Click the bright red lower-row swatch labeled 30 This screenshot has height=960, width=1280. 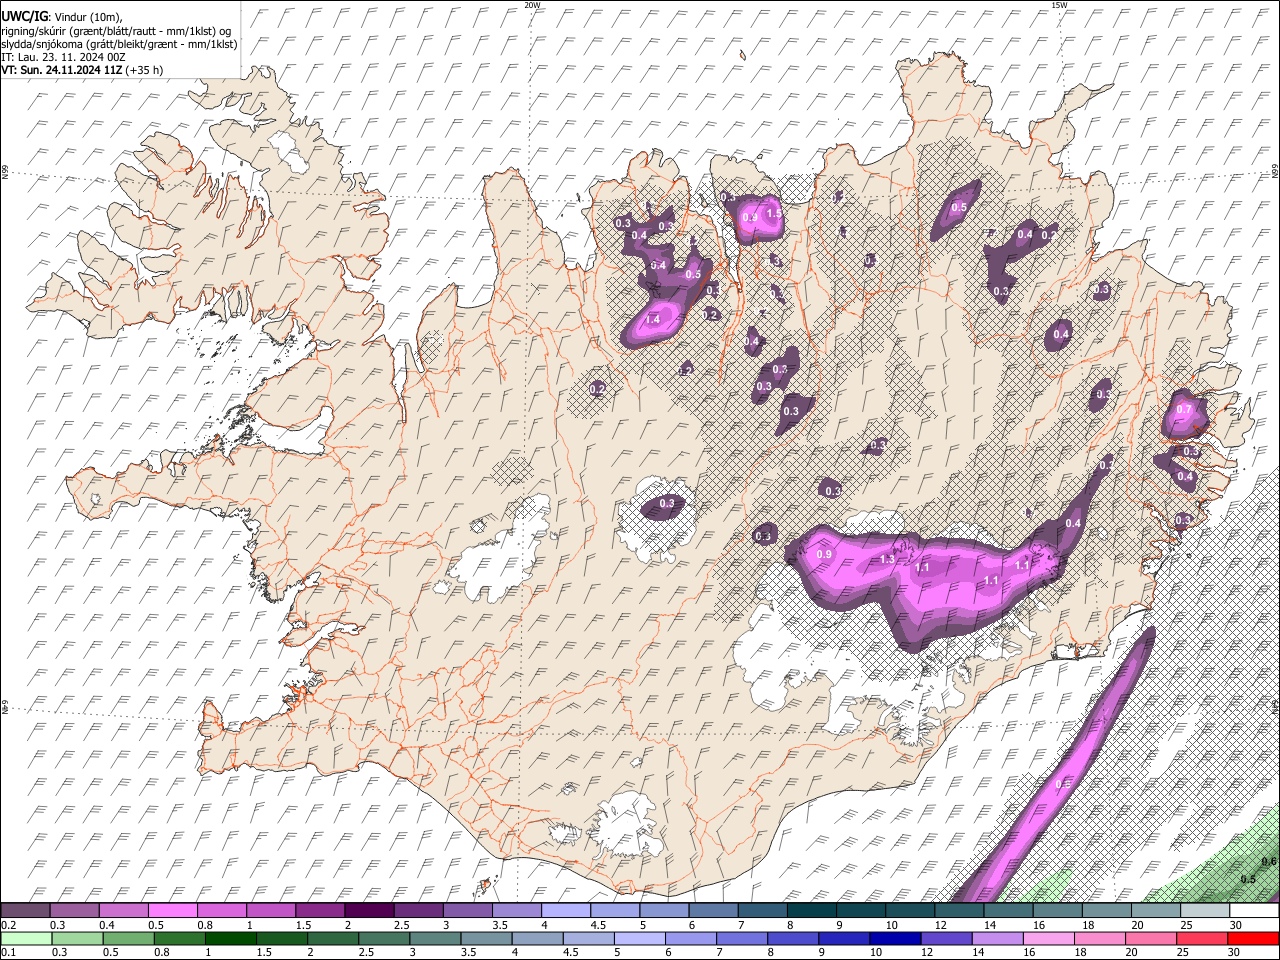(x=1252, y=938)
